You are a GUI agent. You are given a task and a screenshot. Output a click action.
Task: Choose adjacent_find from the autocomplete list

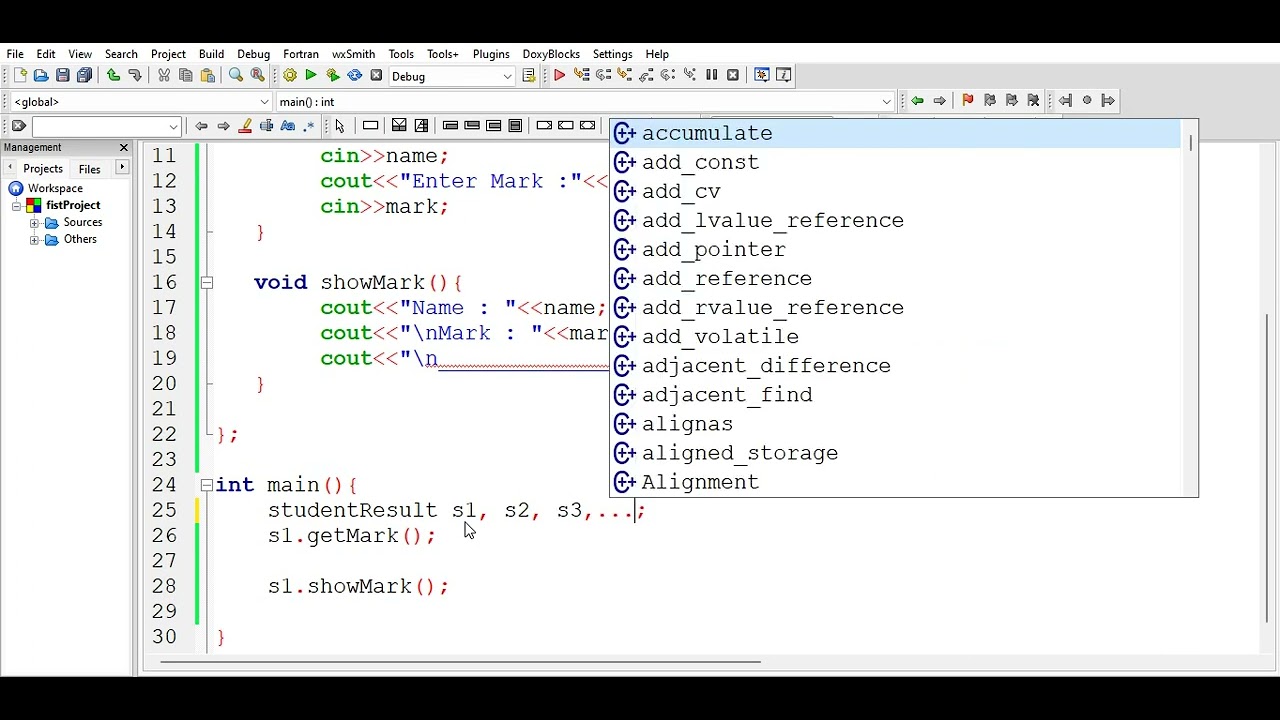click(895, 395)
